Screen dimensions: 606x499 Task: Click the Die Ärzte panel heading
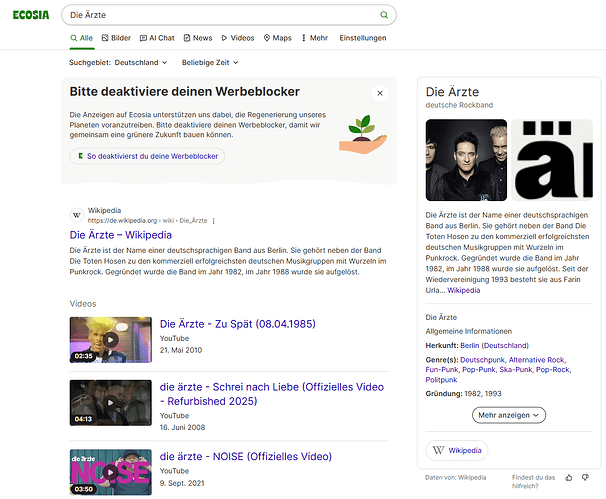[x=452, y=92]
